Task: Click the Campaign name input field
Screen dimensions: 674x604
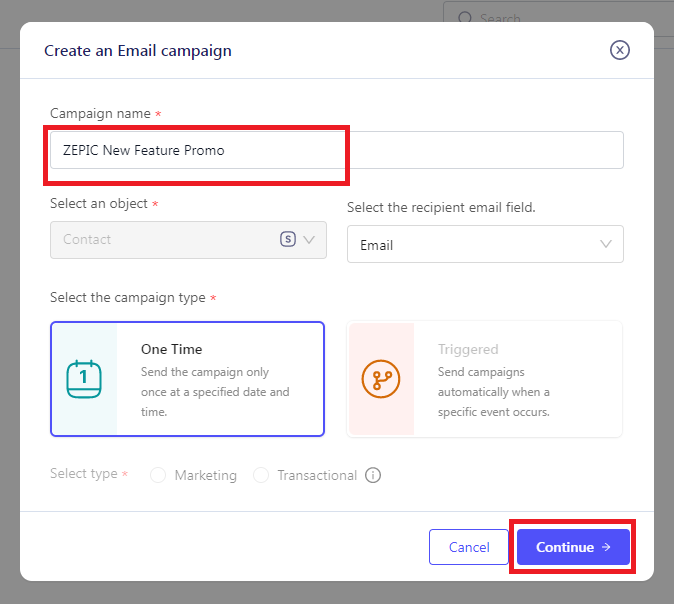Action: (337, 150)
